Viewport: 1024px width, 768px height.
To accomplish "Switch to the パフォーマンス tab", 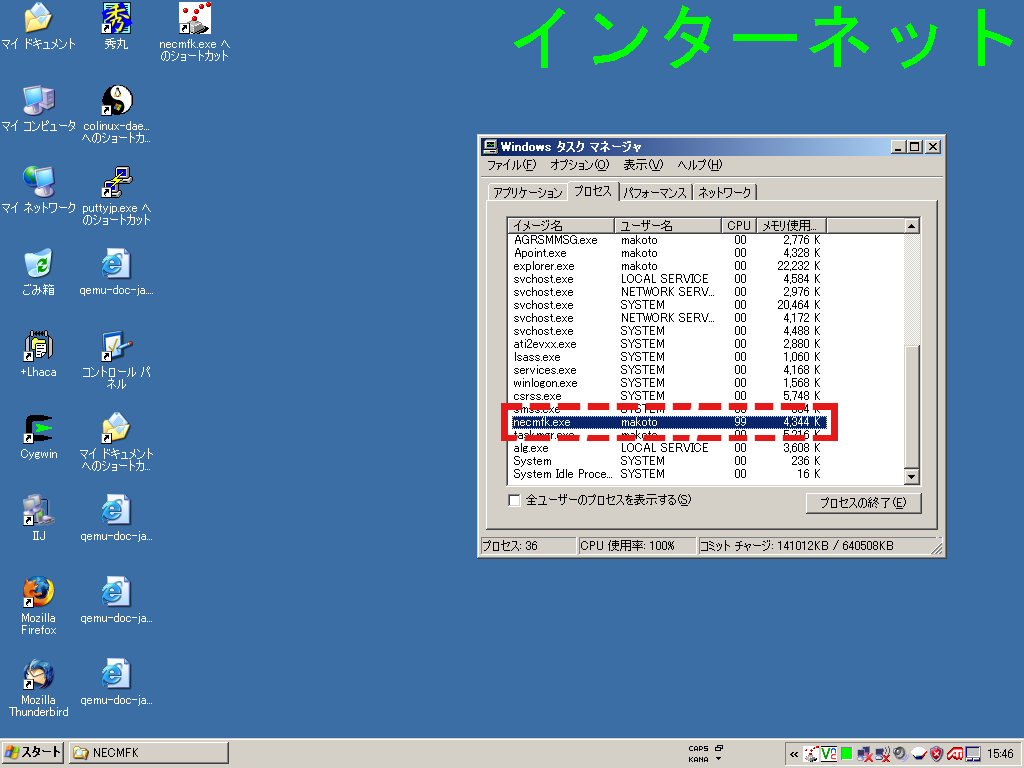I will (x=654, y=193).
